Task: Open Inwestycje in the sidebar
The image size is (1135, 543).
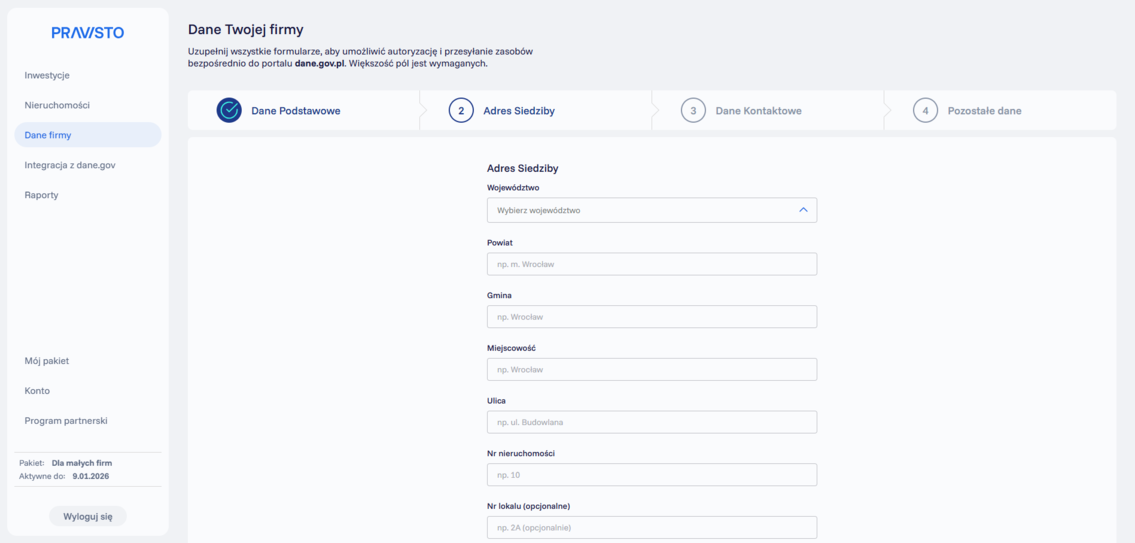Action: click(x=47, y=75)
